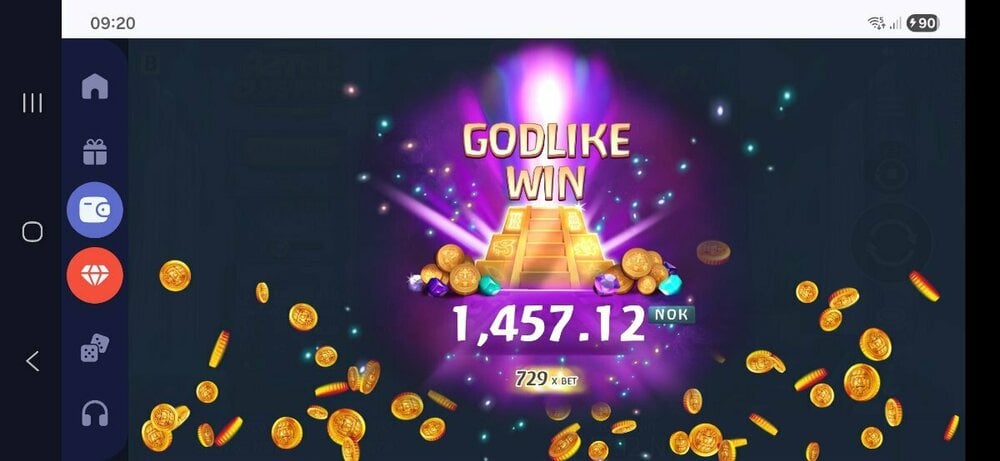
Task: Open the wallet button in sidebar
Action: point(95,210)
